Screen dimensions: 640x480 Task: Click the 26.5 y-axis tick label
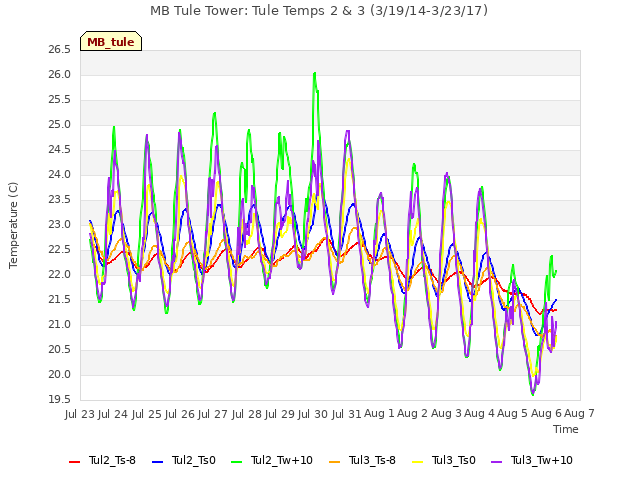point(60,50)
